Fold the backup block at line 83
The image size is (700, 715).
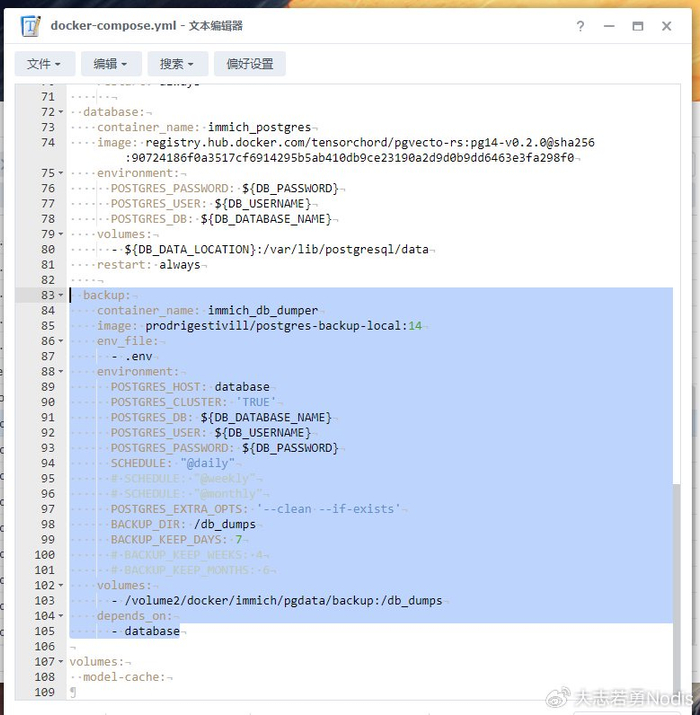point(61,296)
